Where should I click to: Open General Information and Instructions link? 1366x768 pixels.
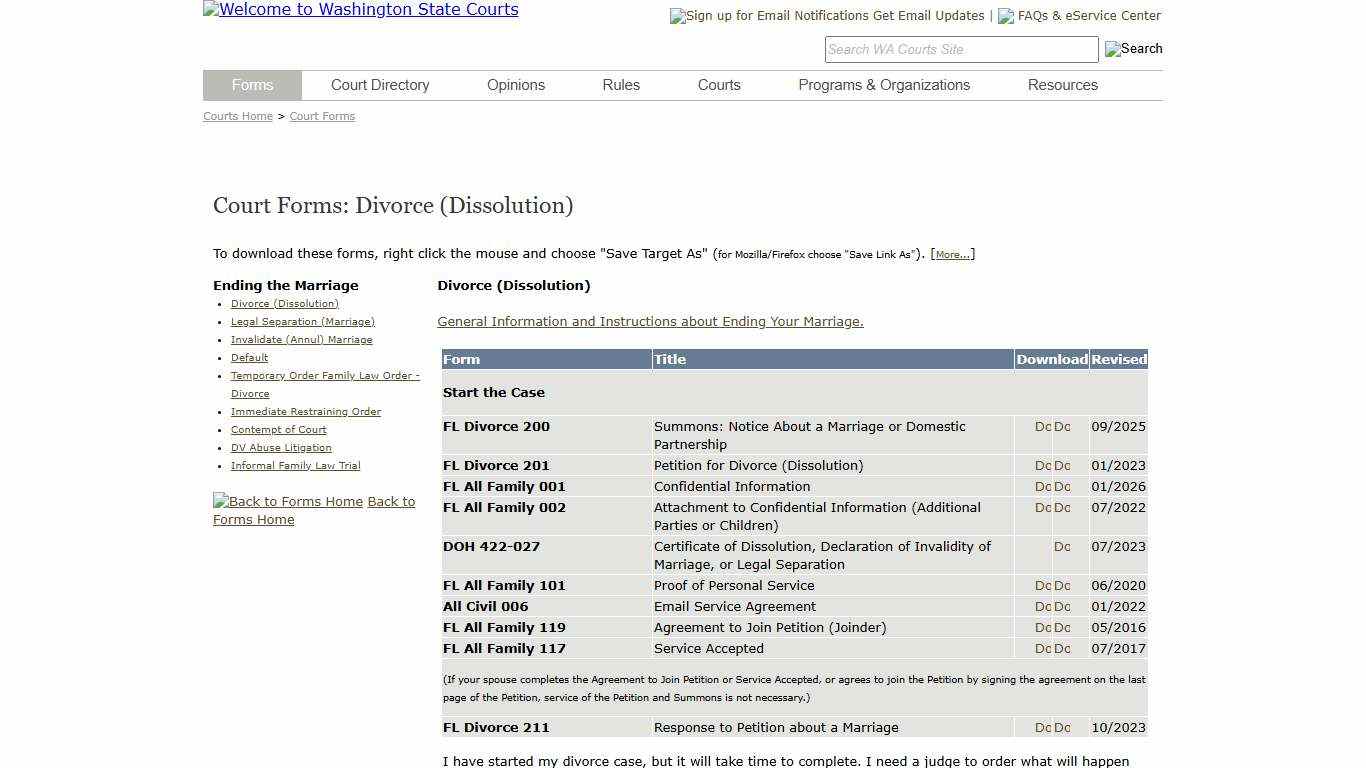click(x=650, y=321)
